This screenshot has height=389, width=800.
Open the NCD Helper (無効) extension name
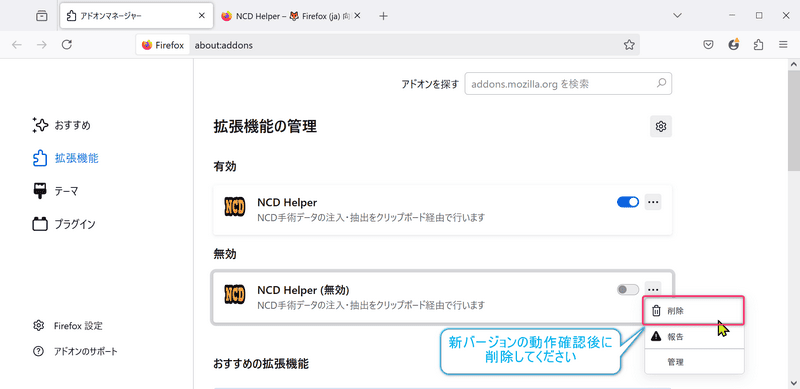click(x=303, y=290)
